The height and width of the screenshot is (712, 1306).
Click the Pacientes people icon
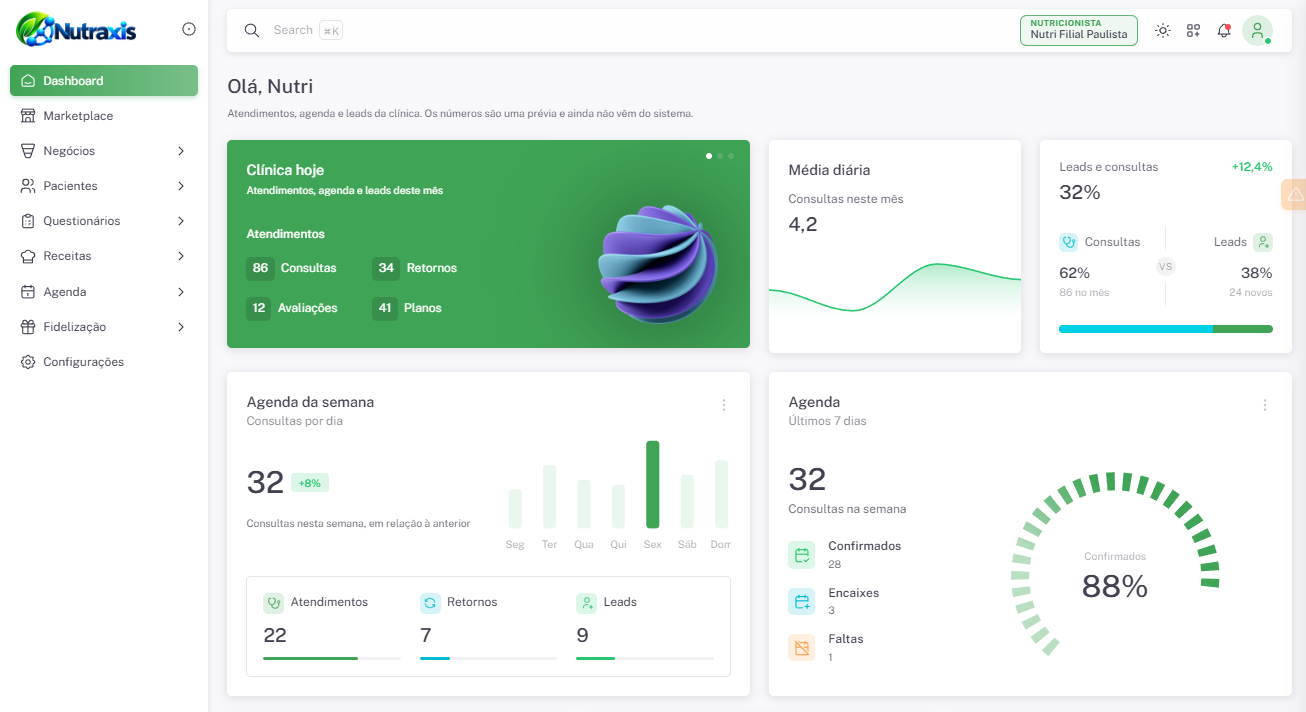point(28,186)
